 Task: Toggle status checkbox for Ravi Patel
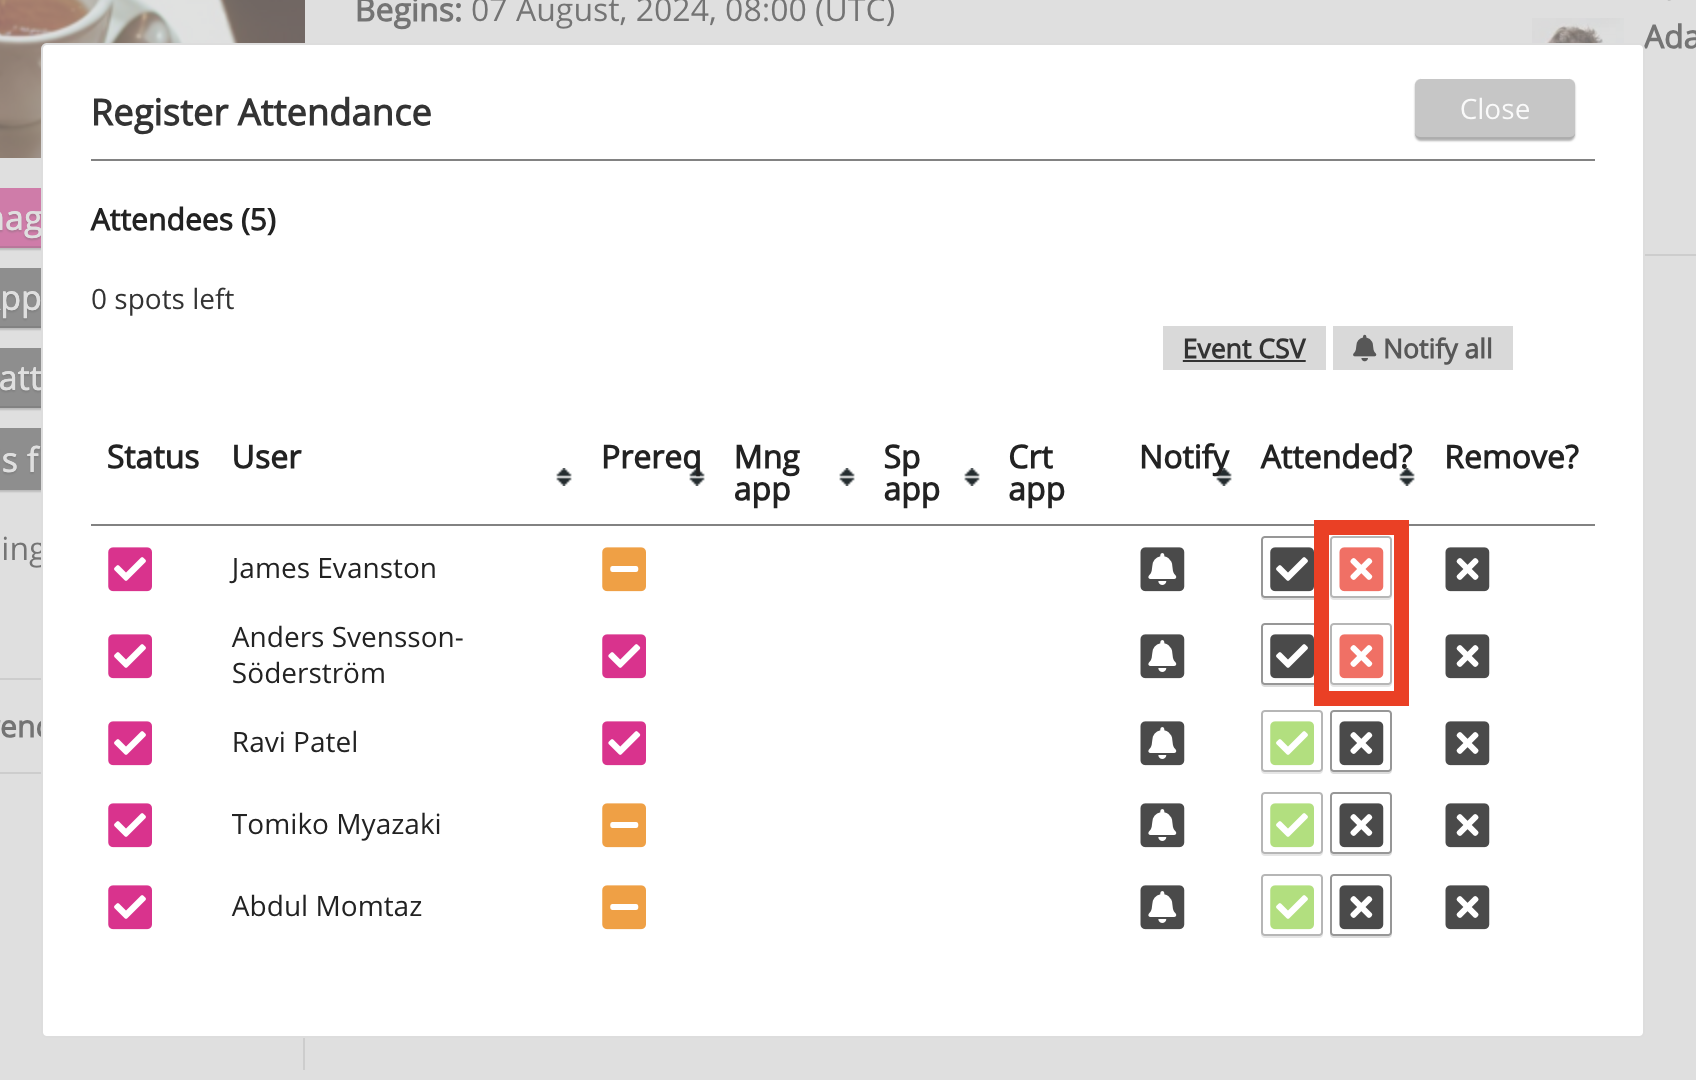[x=130, y=743]
